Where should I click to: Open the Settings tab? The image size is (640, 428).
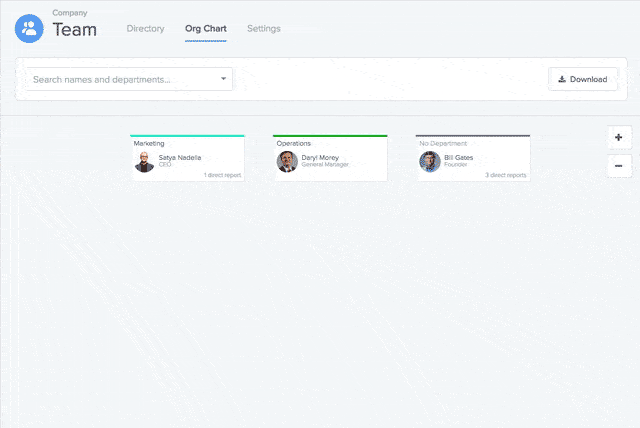[264, 29]
